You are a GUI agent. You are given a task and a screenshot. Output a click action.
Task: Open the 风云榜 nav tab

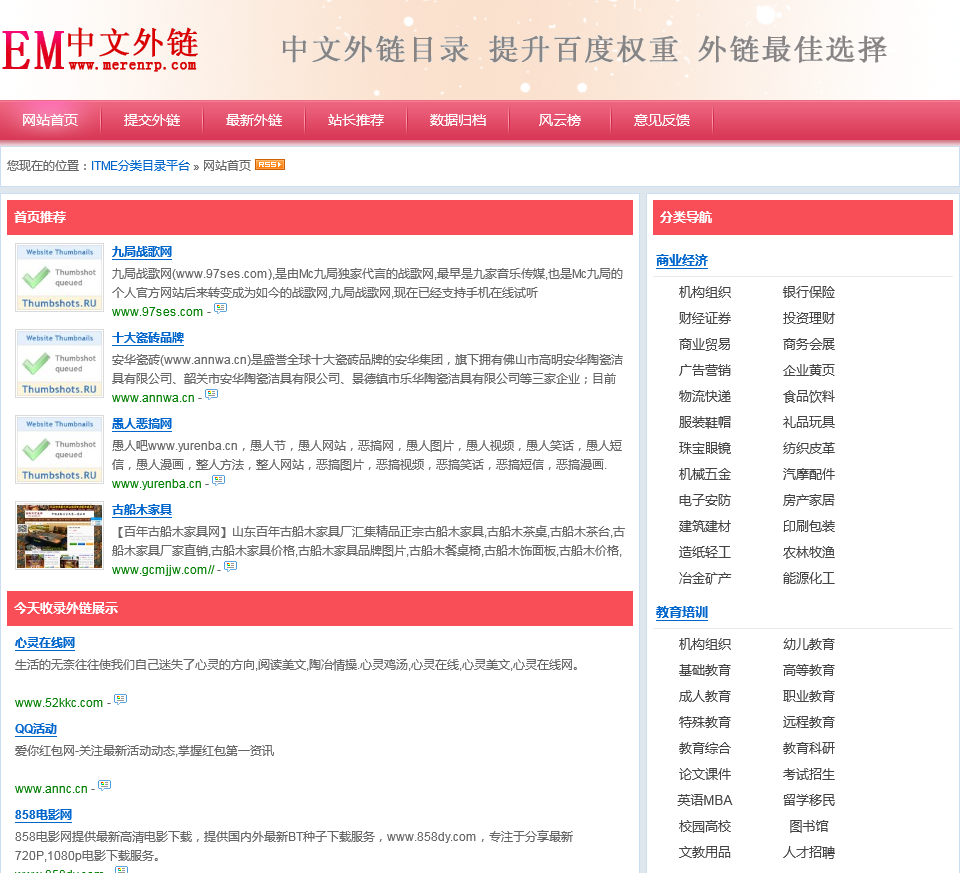(x=560, y=120)
